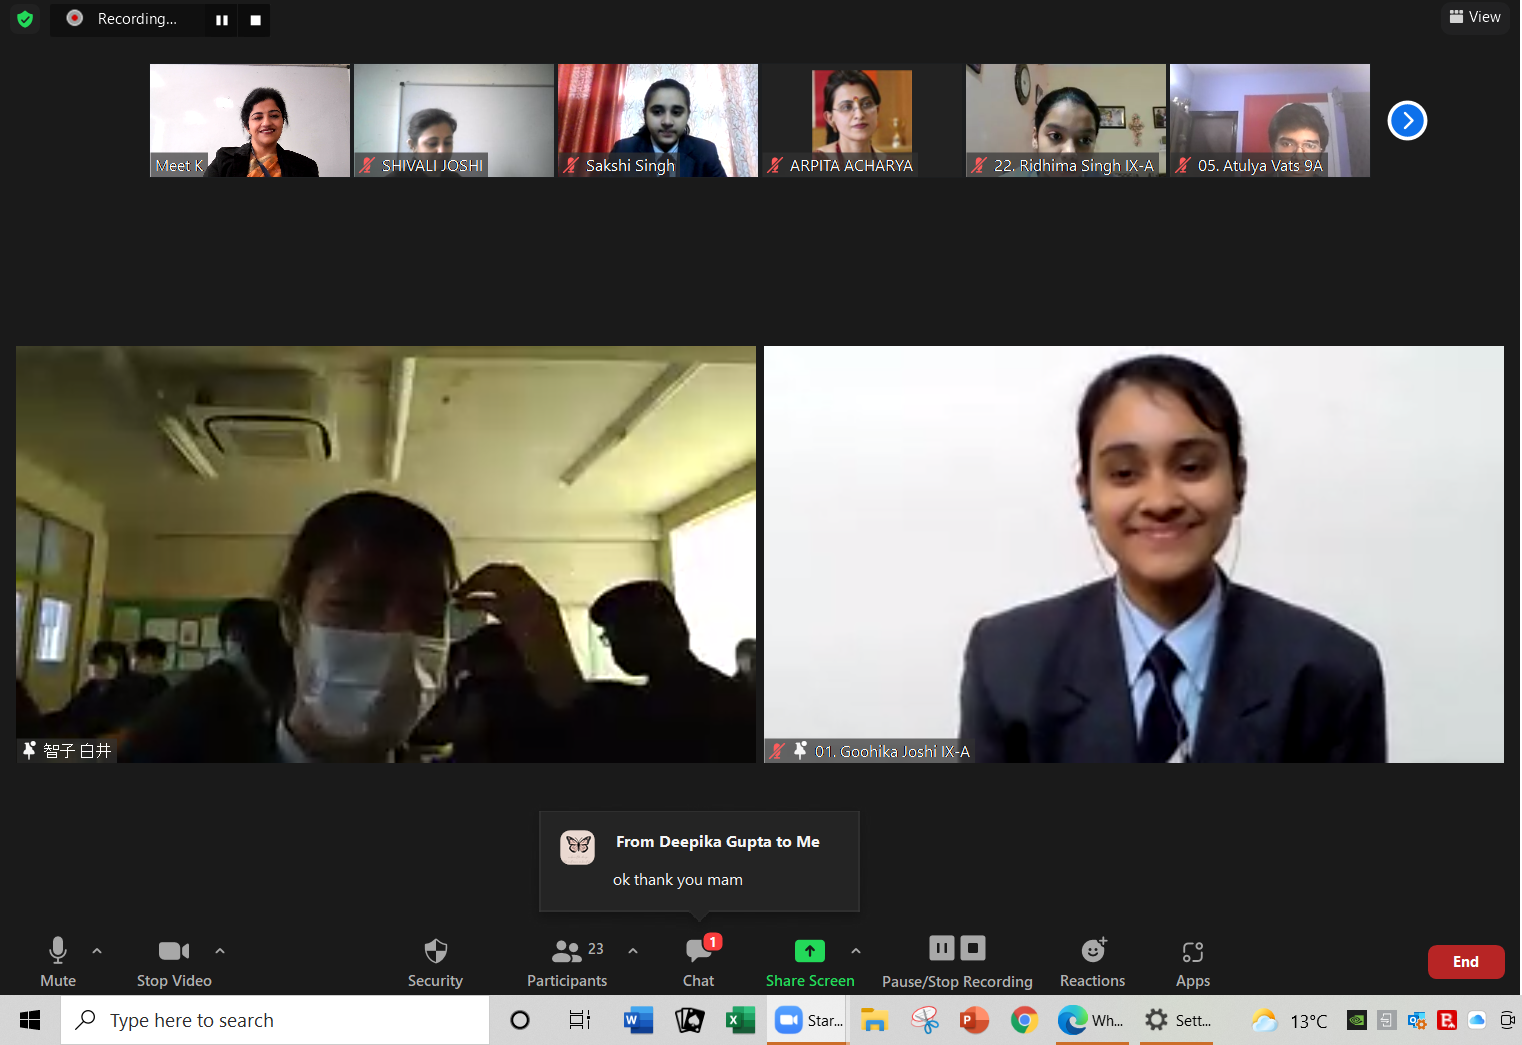Expand the arrow next to Share Screen
The image size is (1522, 1045).
pos(856,951)
